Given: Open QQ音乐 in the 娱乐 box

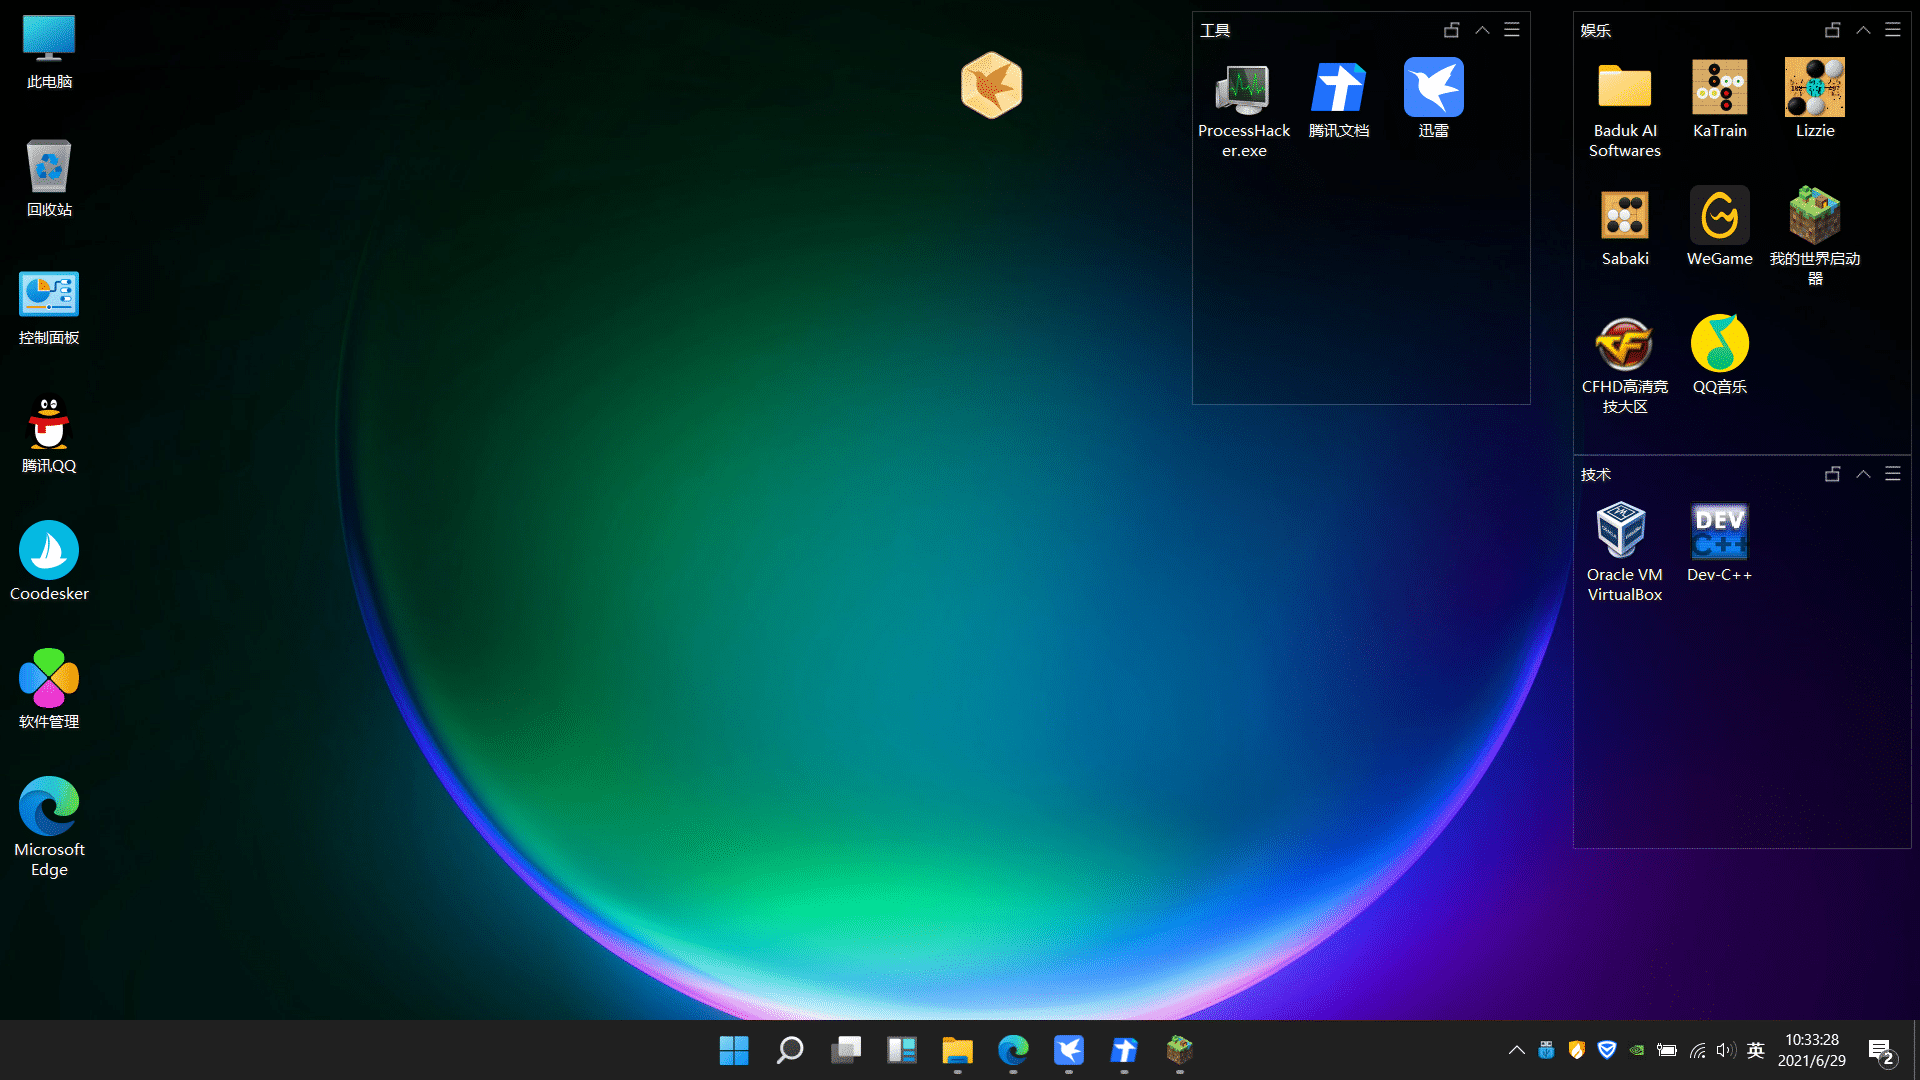Looking at the screenshot, I should pyautogui.click(x=1720, y=356).
